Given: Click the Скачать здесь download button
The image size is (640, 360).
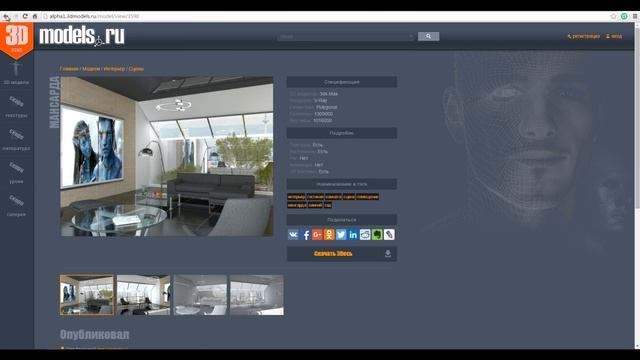Looking at the screenshot, I should (x=342, y=254).
